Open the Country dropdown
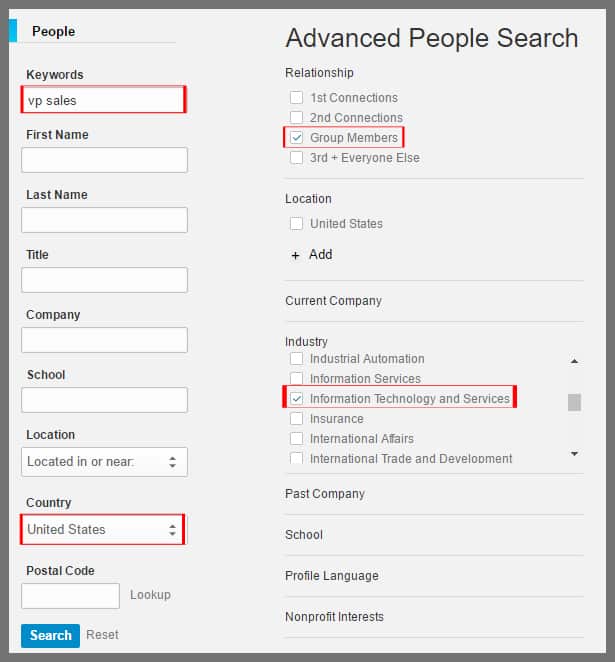Viewport: 615px width, 662px height. point(103,529)
